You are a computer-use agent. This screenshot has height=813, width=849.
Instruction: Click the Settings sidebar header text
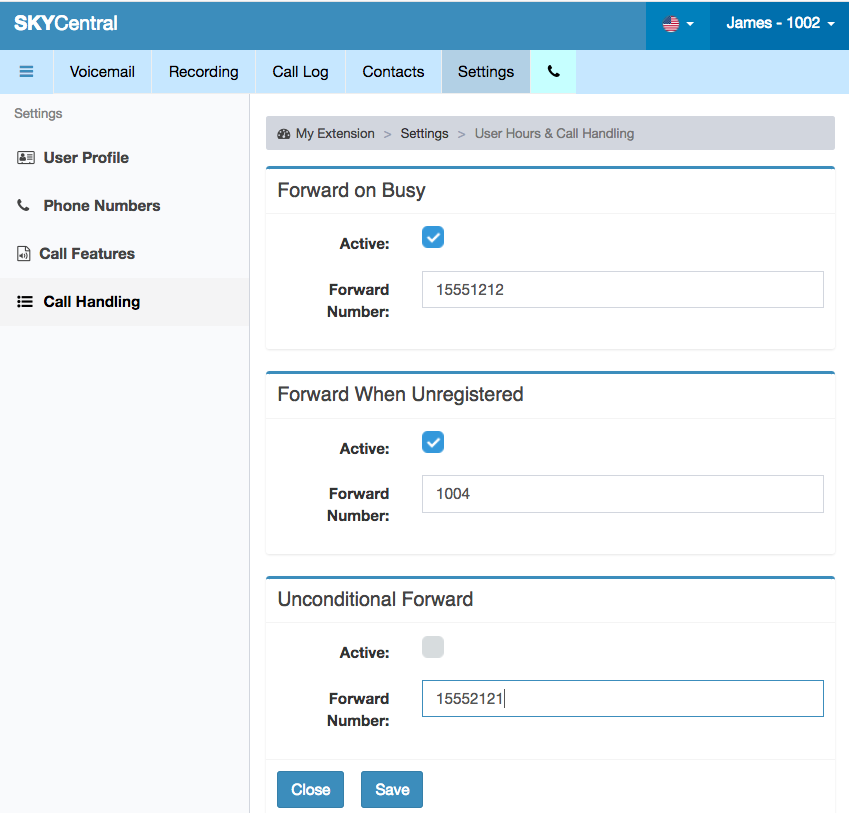[38, 113]
